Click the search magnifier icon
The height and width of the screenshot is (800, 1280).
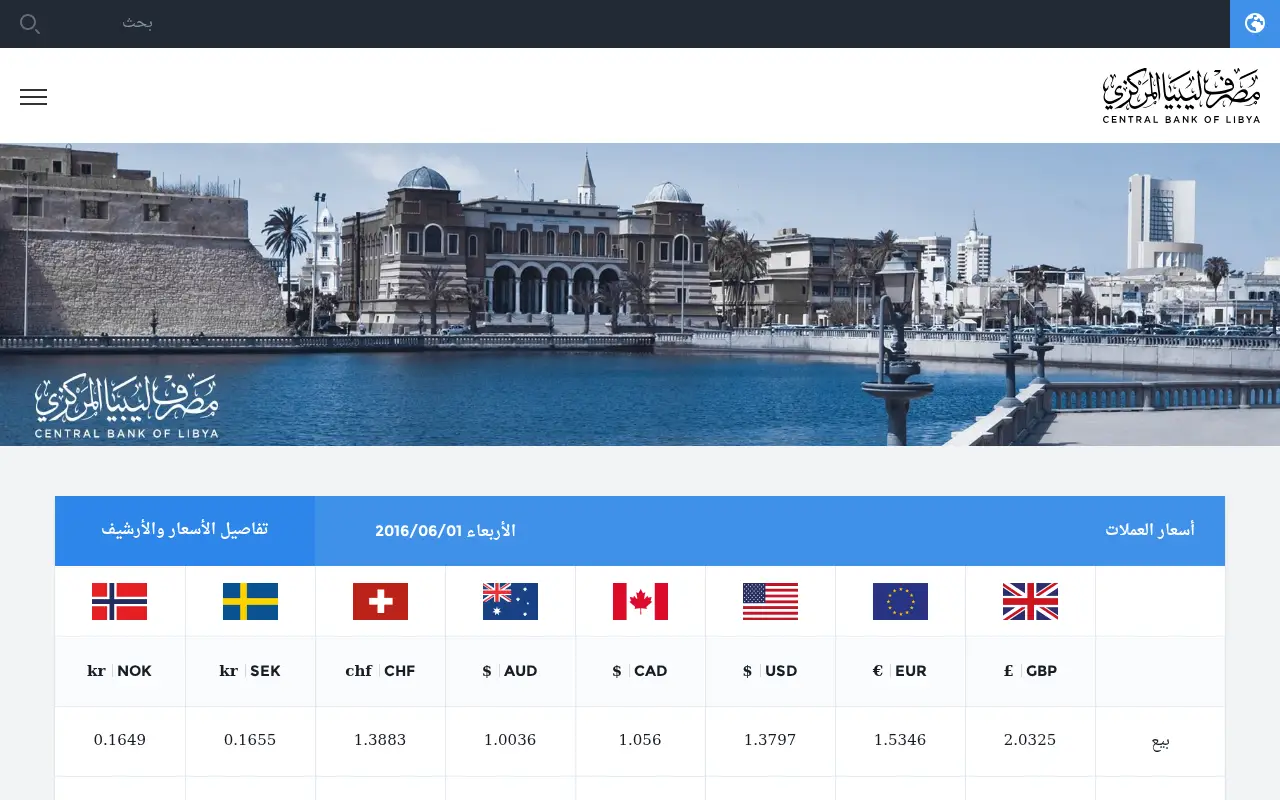(x=30, y=24)
